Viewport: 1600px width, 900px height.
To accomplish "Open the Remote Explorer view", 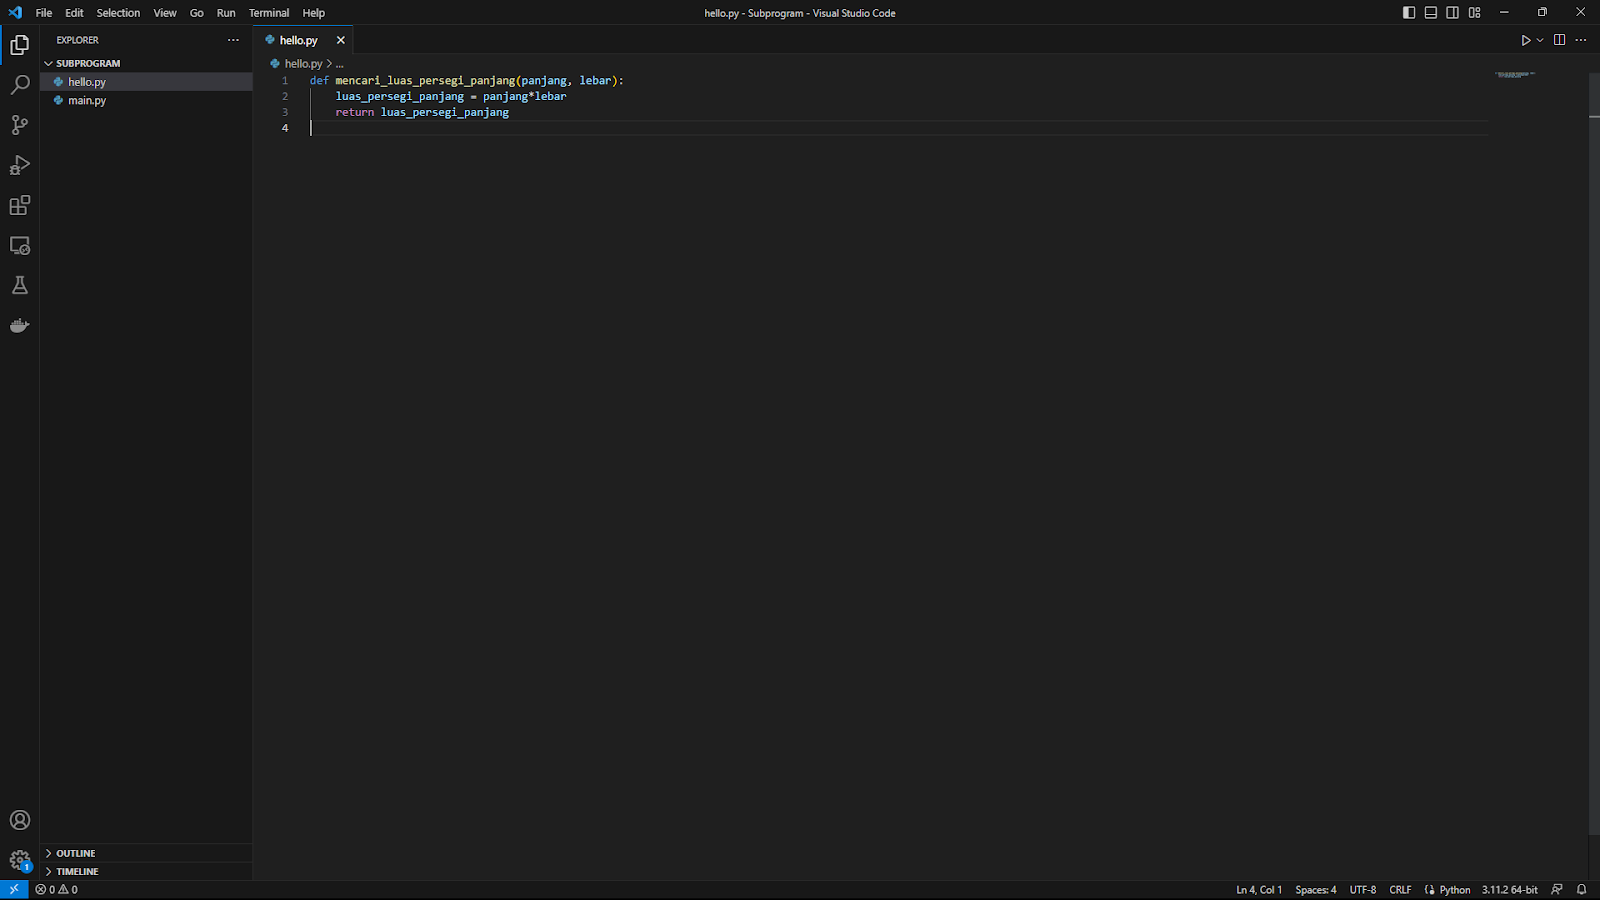I will point(20,245).
